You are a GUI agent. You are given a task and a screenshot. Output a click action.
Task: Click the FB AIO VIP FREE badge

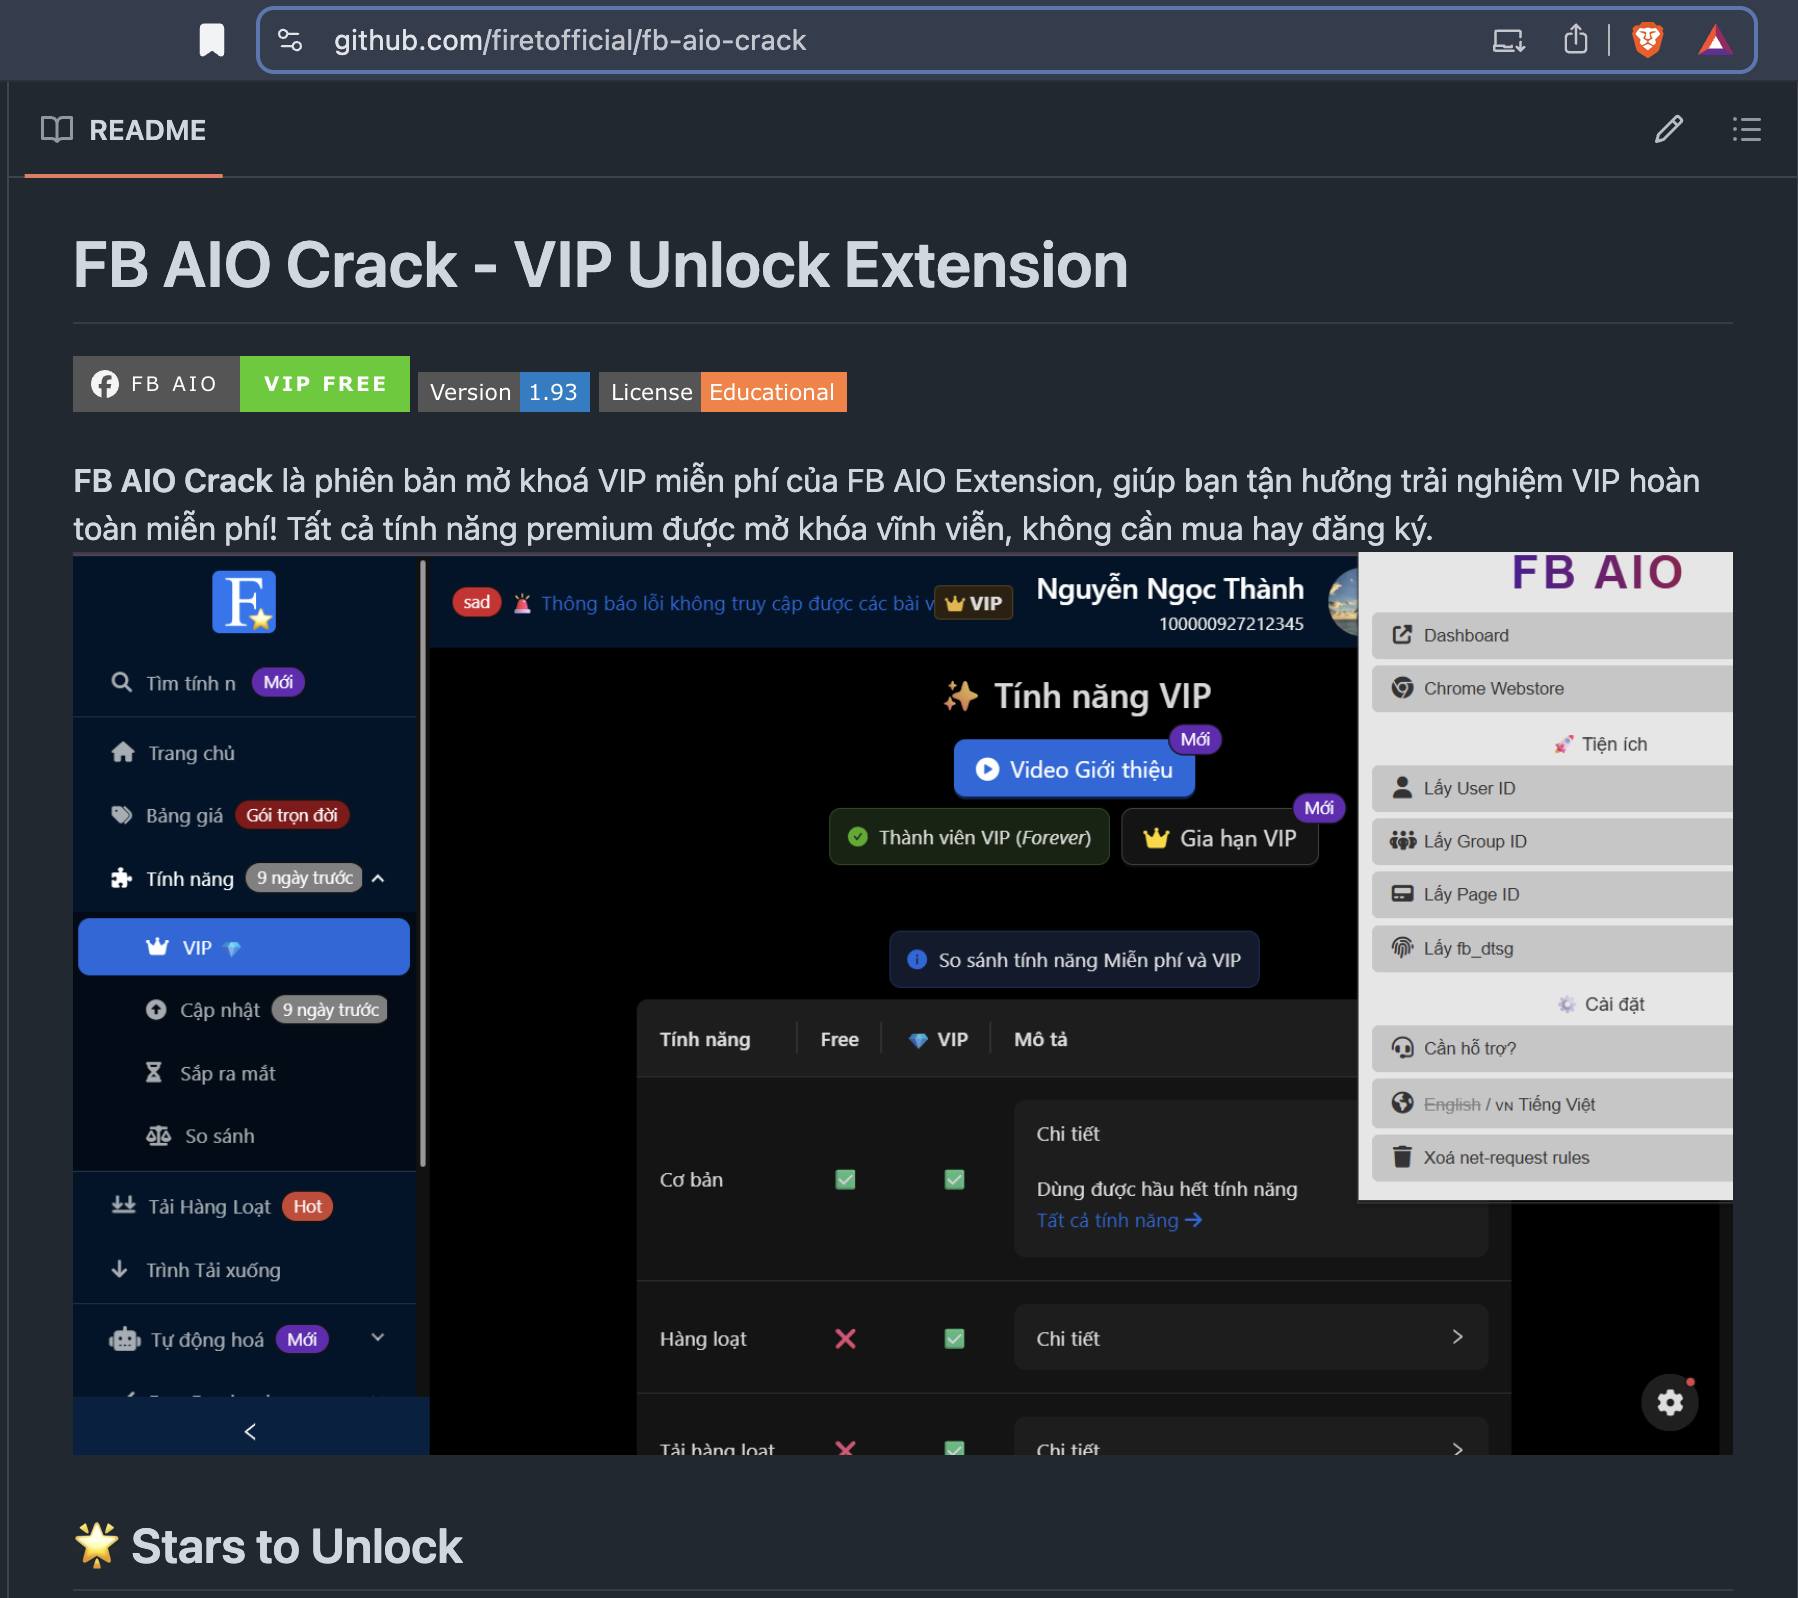click(241, 384)
